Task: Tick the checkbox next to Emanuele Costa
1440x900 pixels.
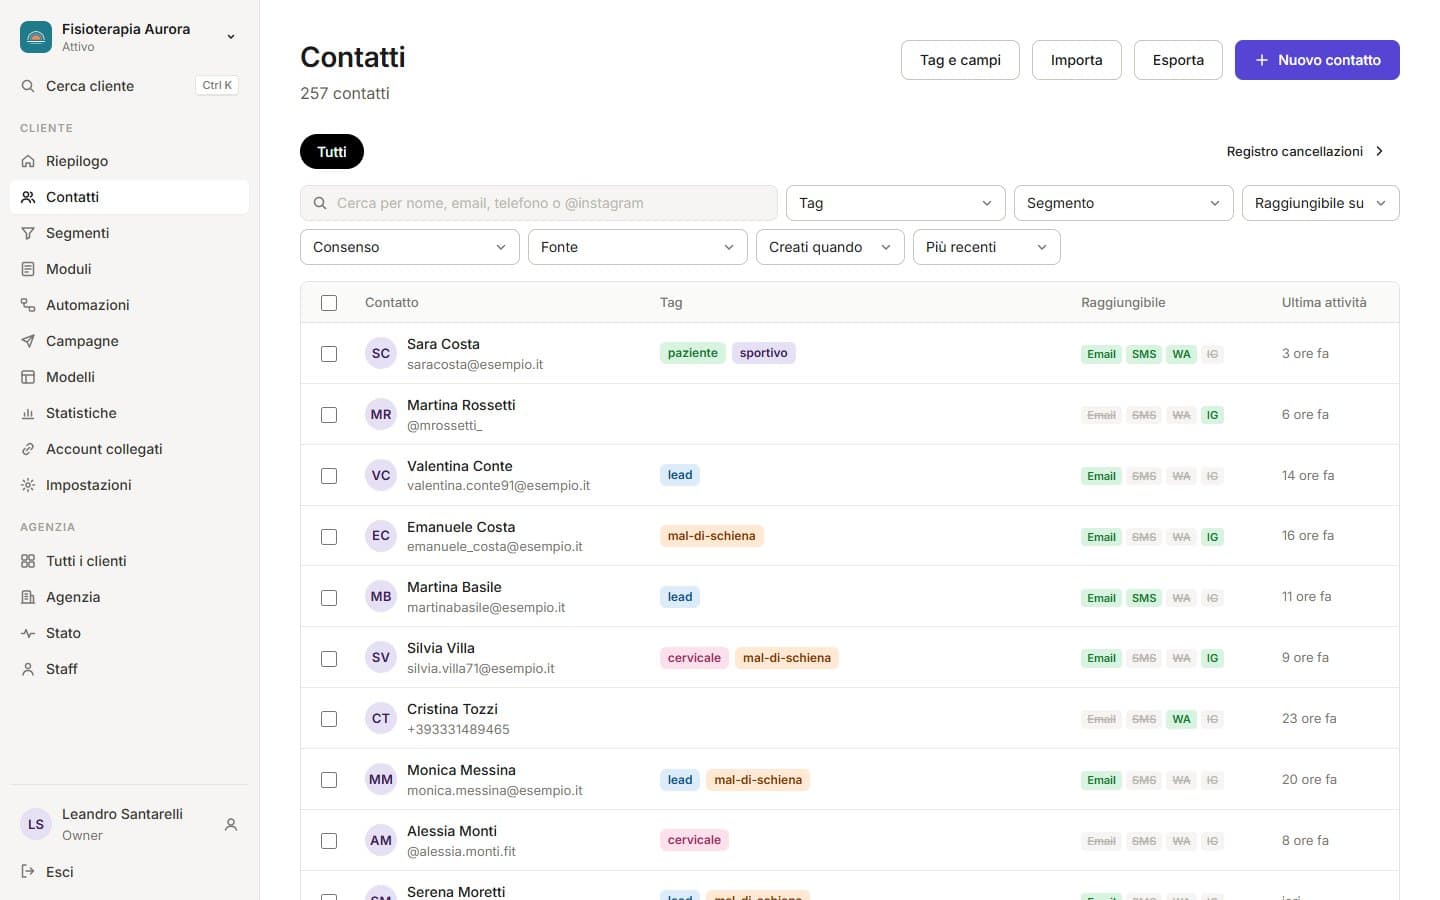Action: pos(329,537)
